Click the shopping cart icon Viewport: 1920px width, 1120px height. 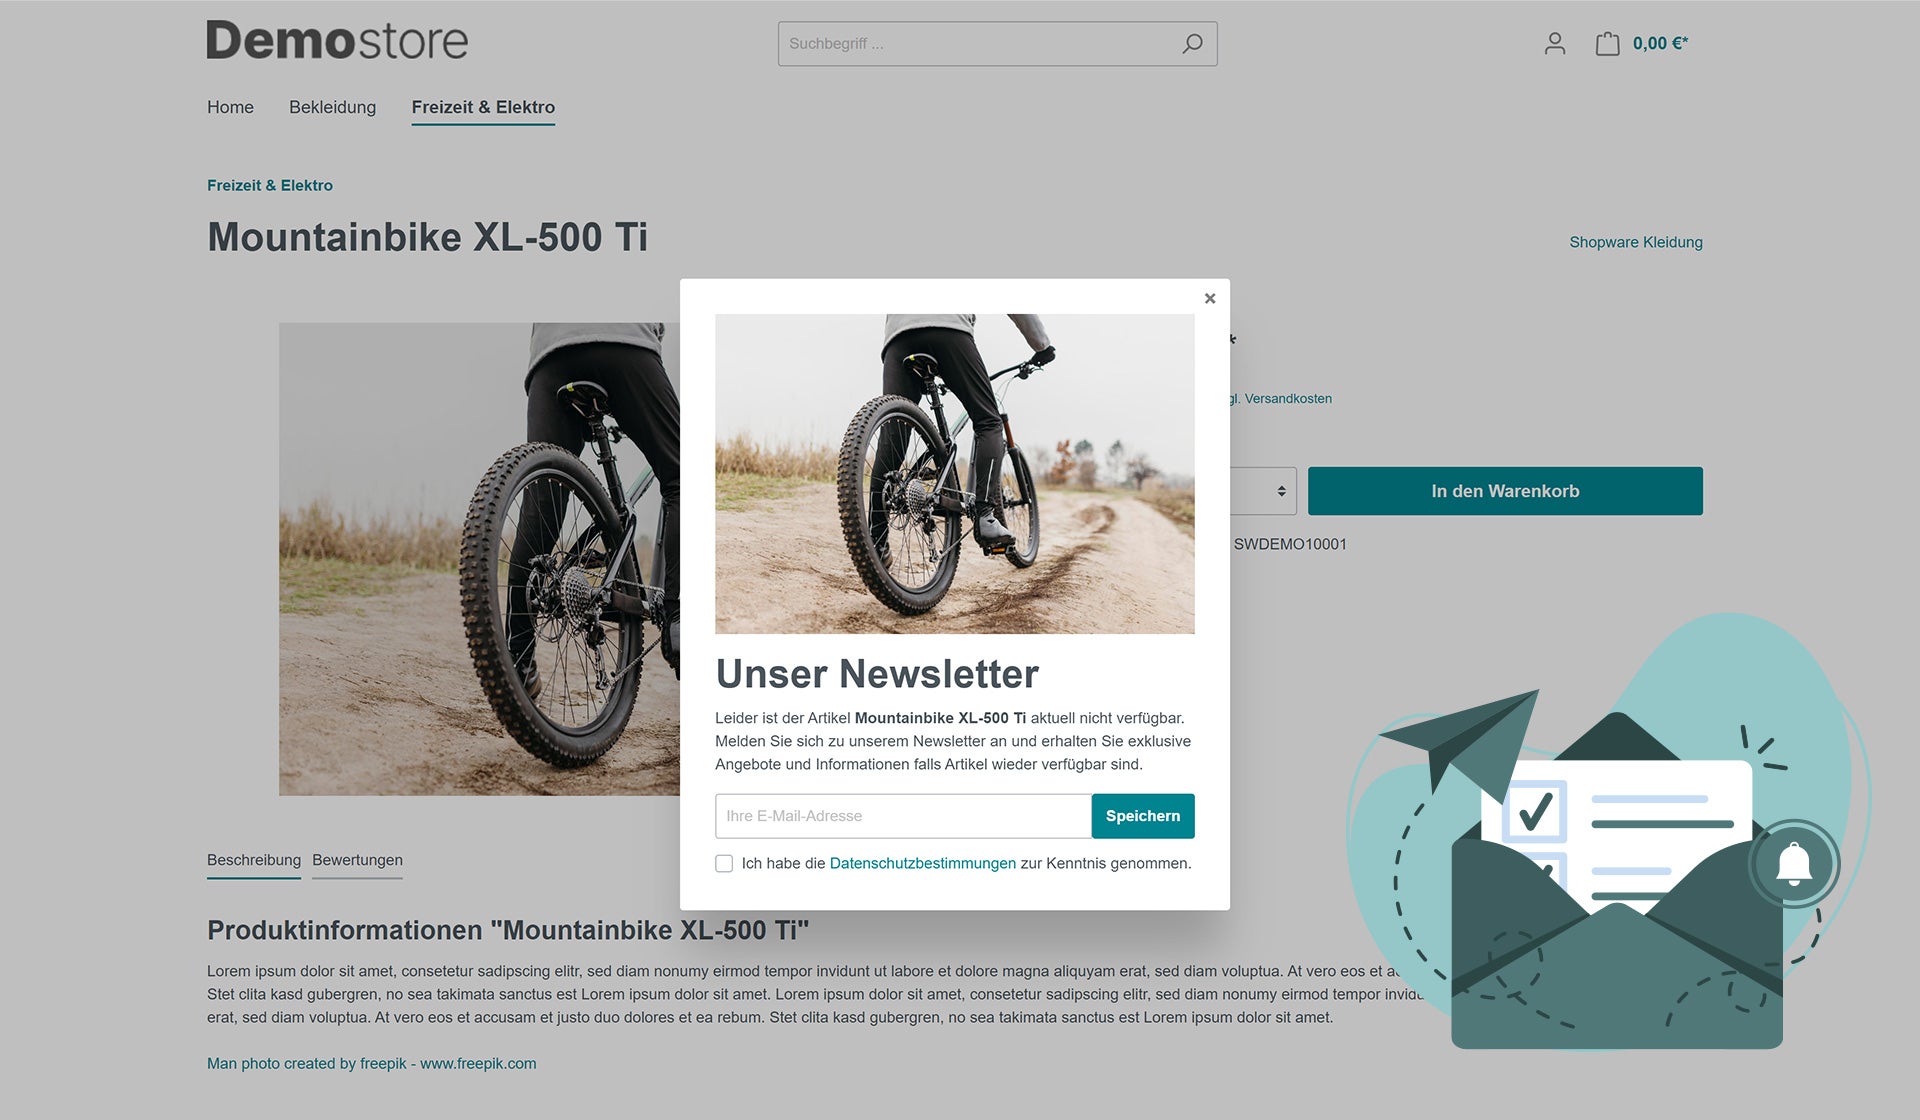click(1605, 43)
